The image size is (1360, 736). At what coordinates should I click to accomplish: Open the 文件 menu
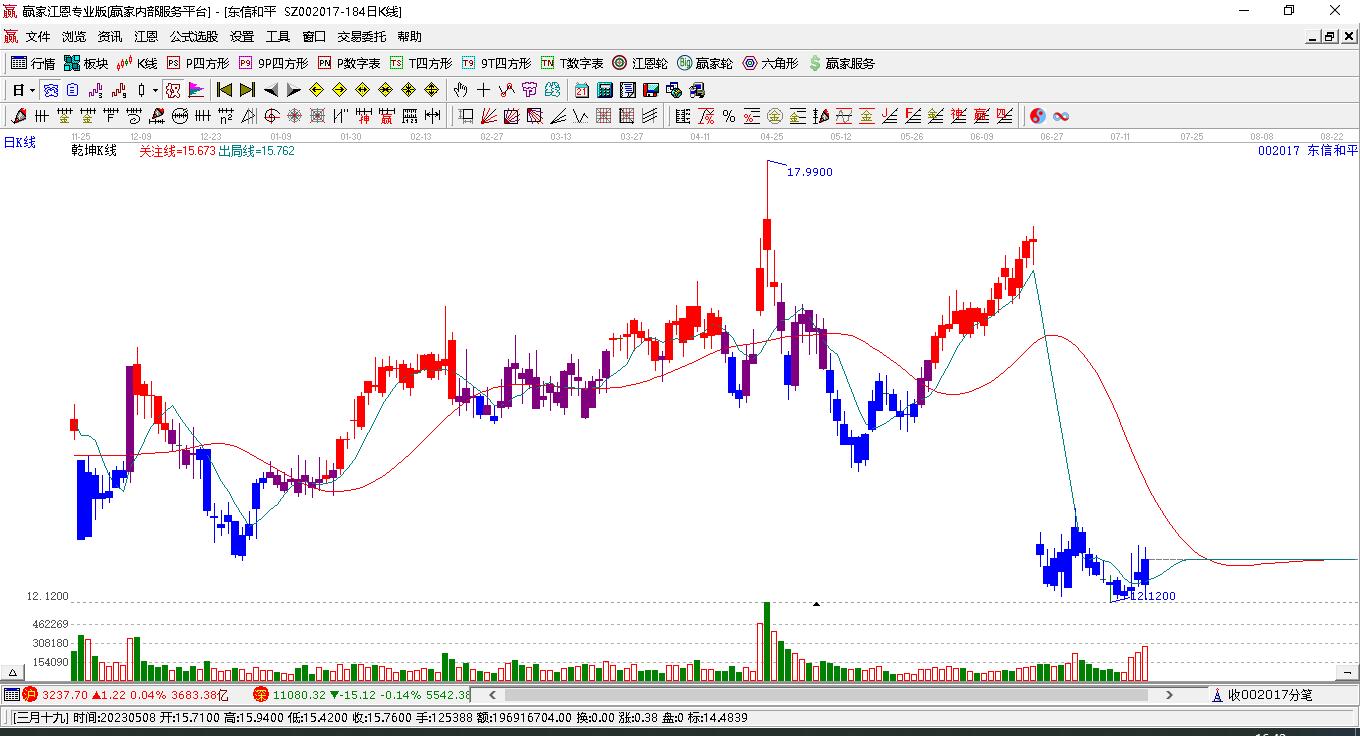[x=38, y=37]
